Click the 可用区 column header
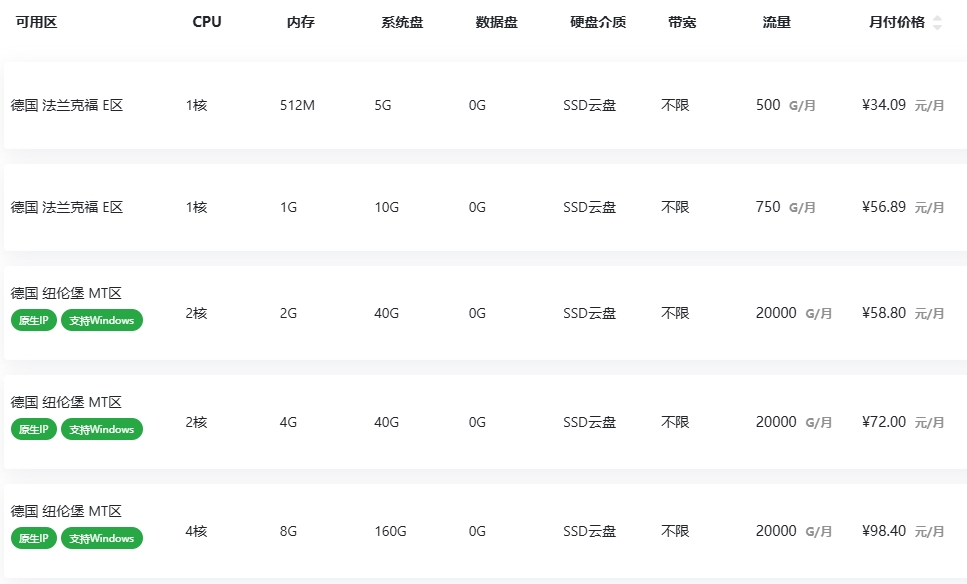967x584 pixels. (36, 23)
